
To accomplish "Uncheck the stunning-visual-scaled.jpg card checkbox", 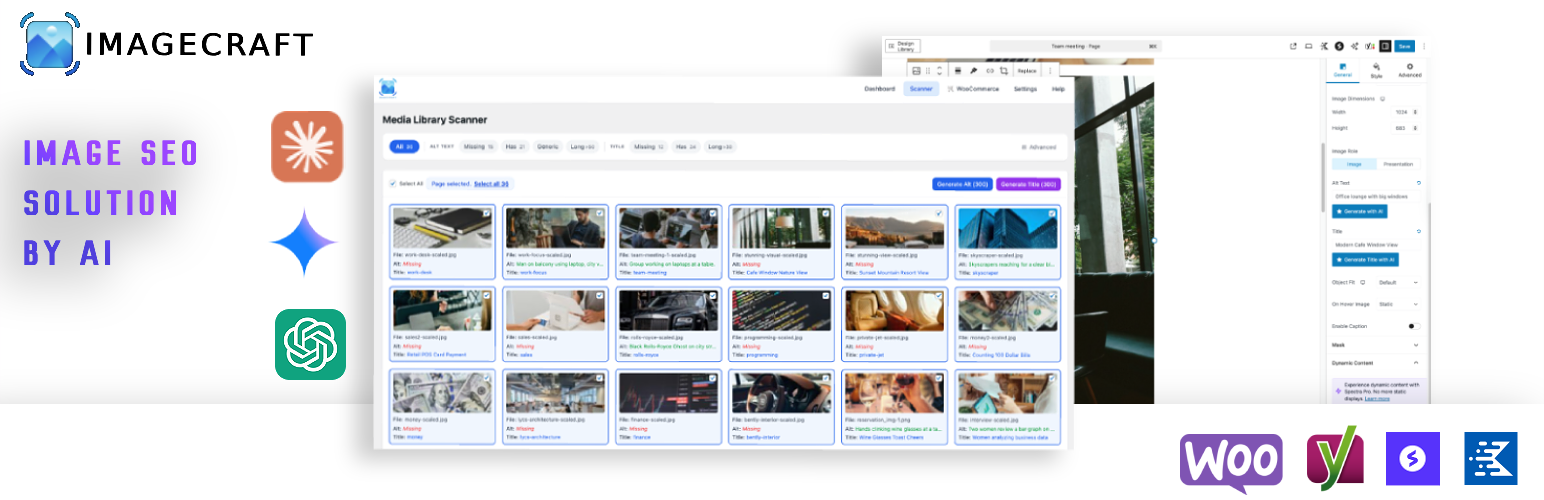I will [825, 213].
